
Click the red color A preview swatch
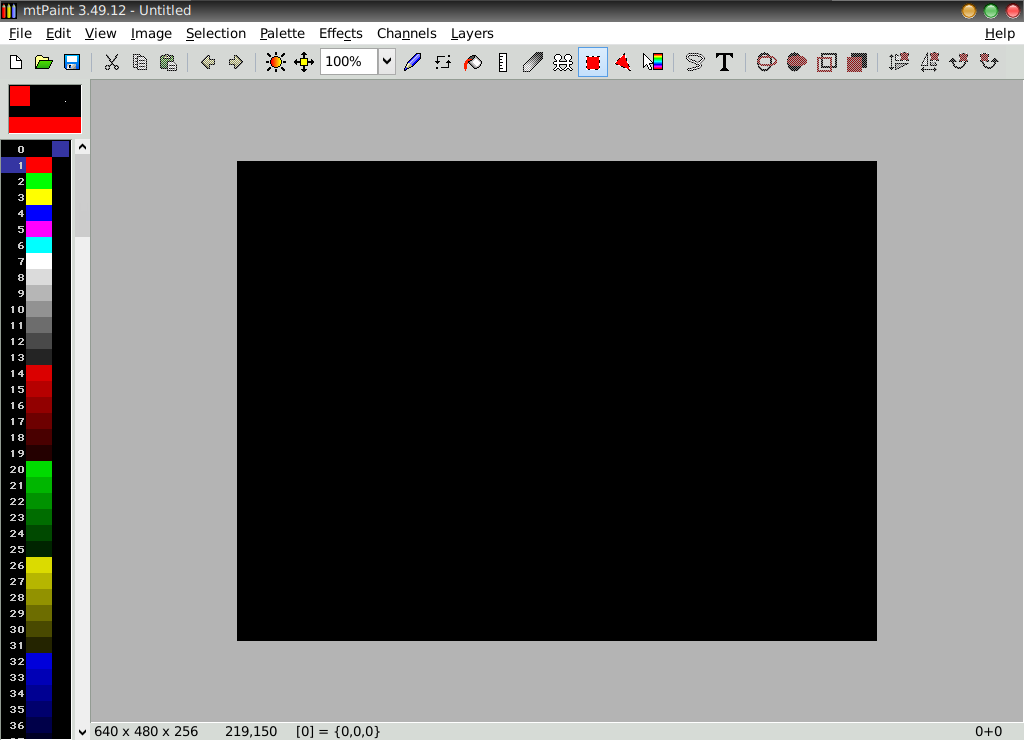click(x=20, y=96)
